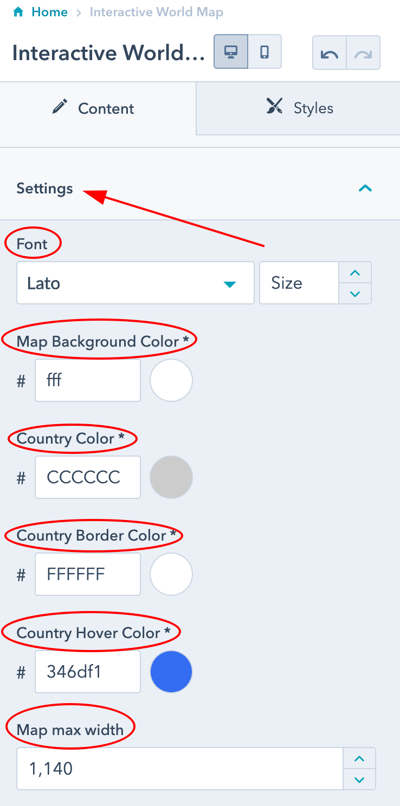
Task: Click Map Background Color hex field
Action: point(87,380)
